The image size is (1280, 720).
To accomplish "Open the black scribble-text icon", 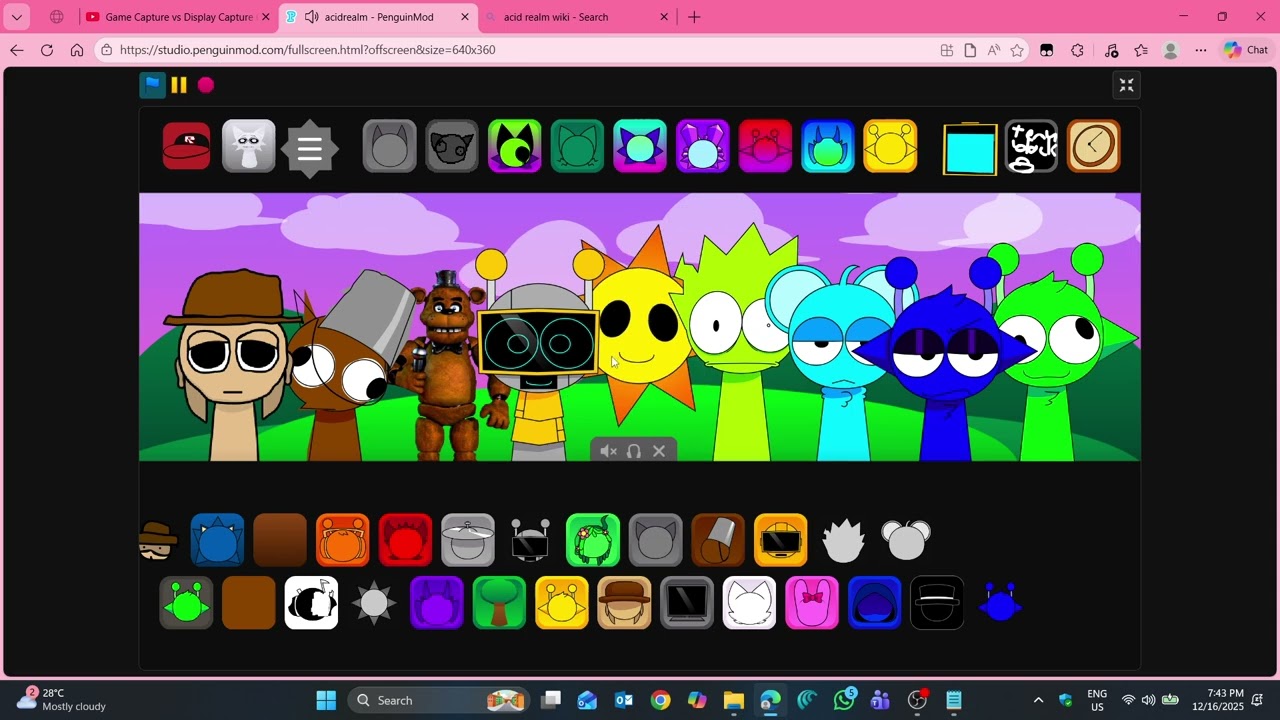I will pos(1032,147).
